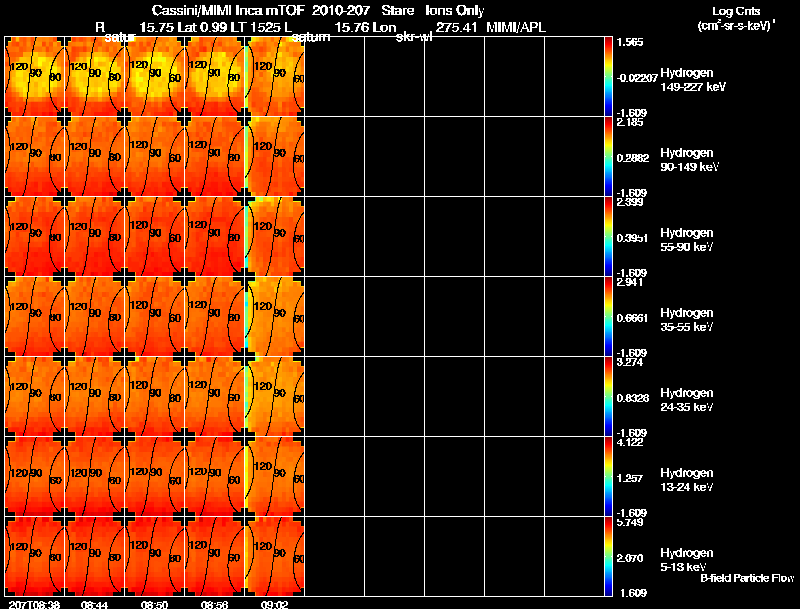800x609 pixels.
Task: Select the 5-13 keV image at 09:02
Action: pyautogui.click(x=275, y=556)
